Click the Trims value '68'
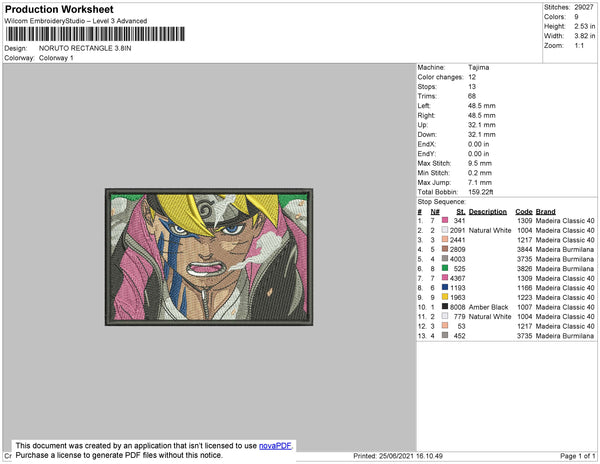This screenshot has width=600, height=464. 472,96
